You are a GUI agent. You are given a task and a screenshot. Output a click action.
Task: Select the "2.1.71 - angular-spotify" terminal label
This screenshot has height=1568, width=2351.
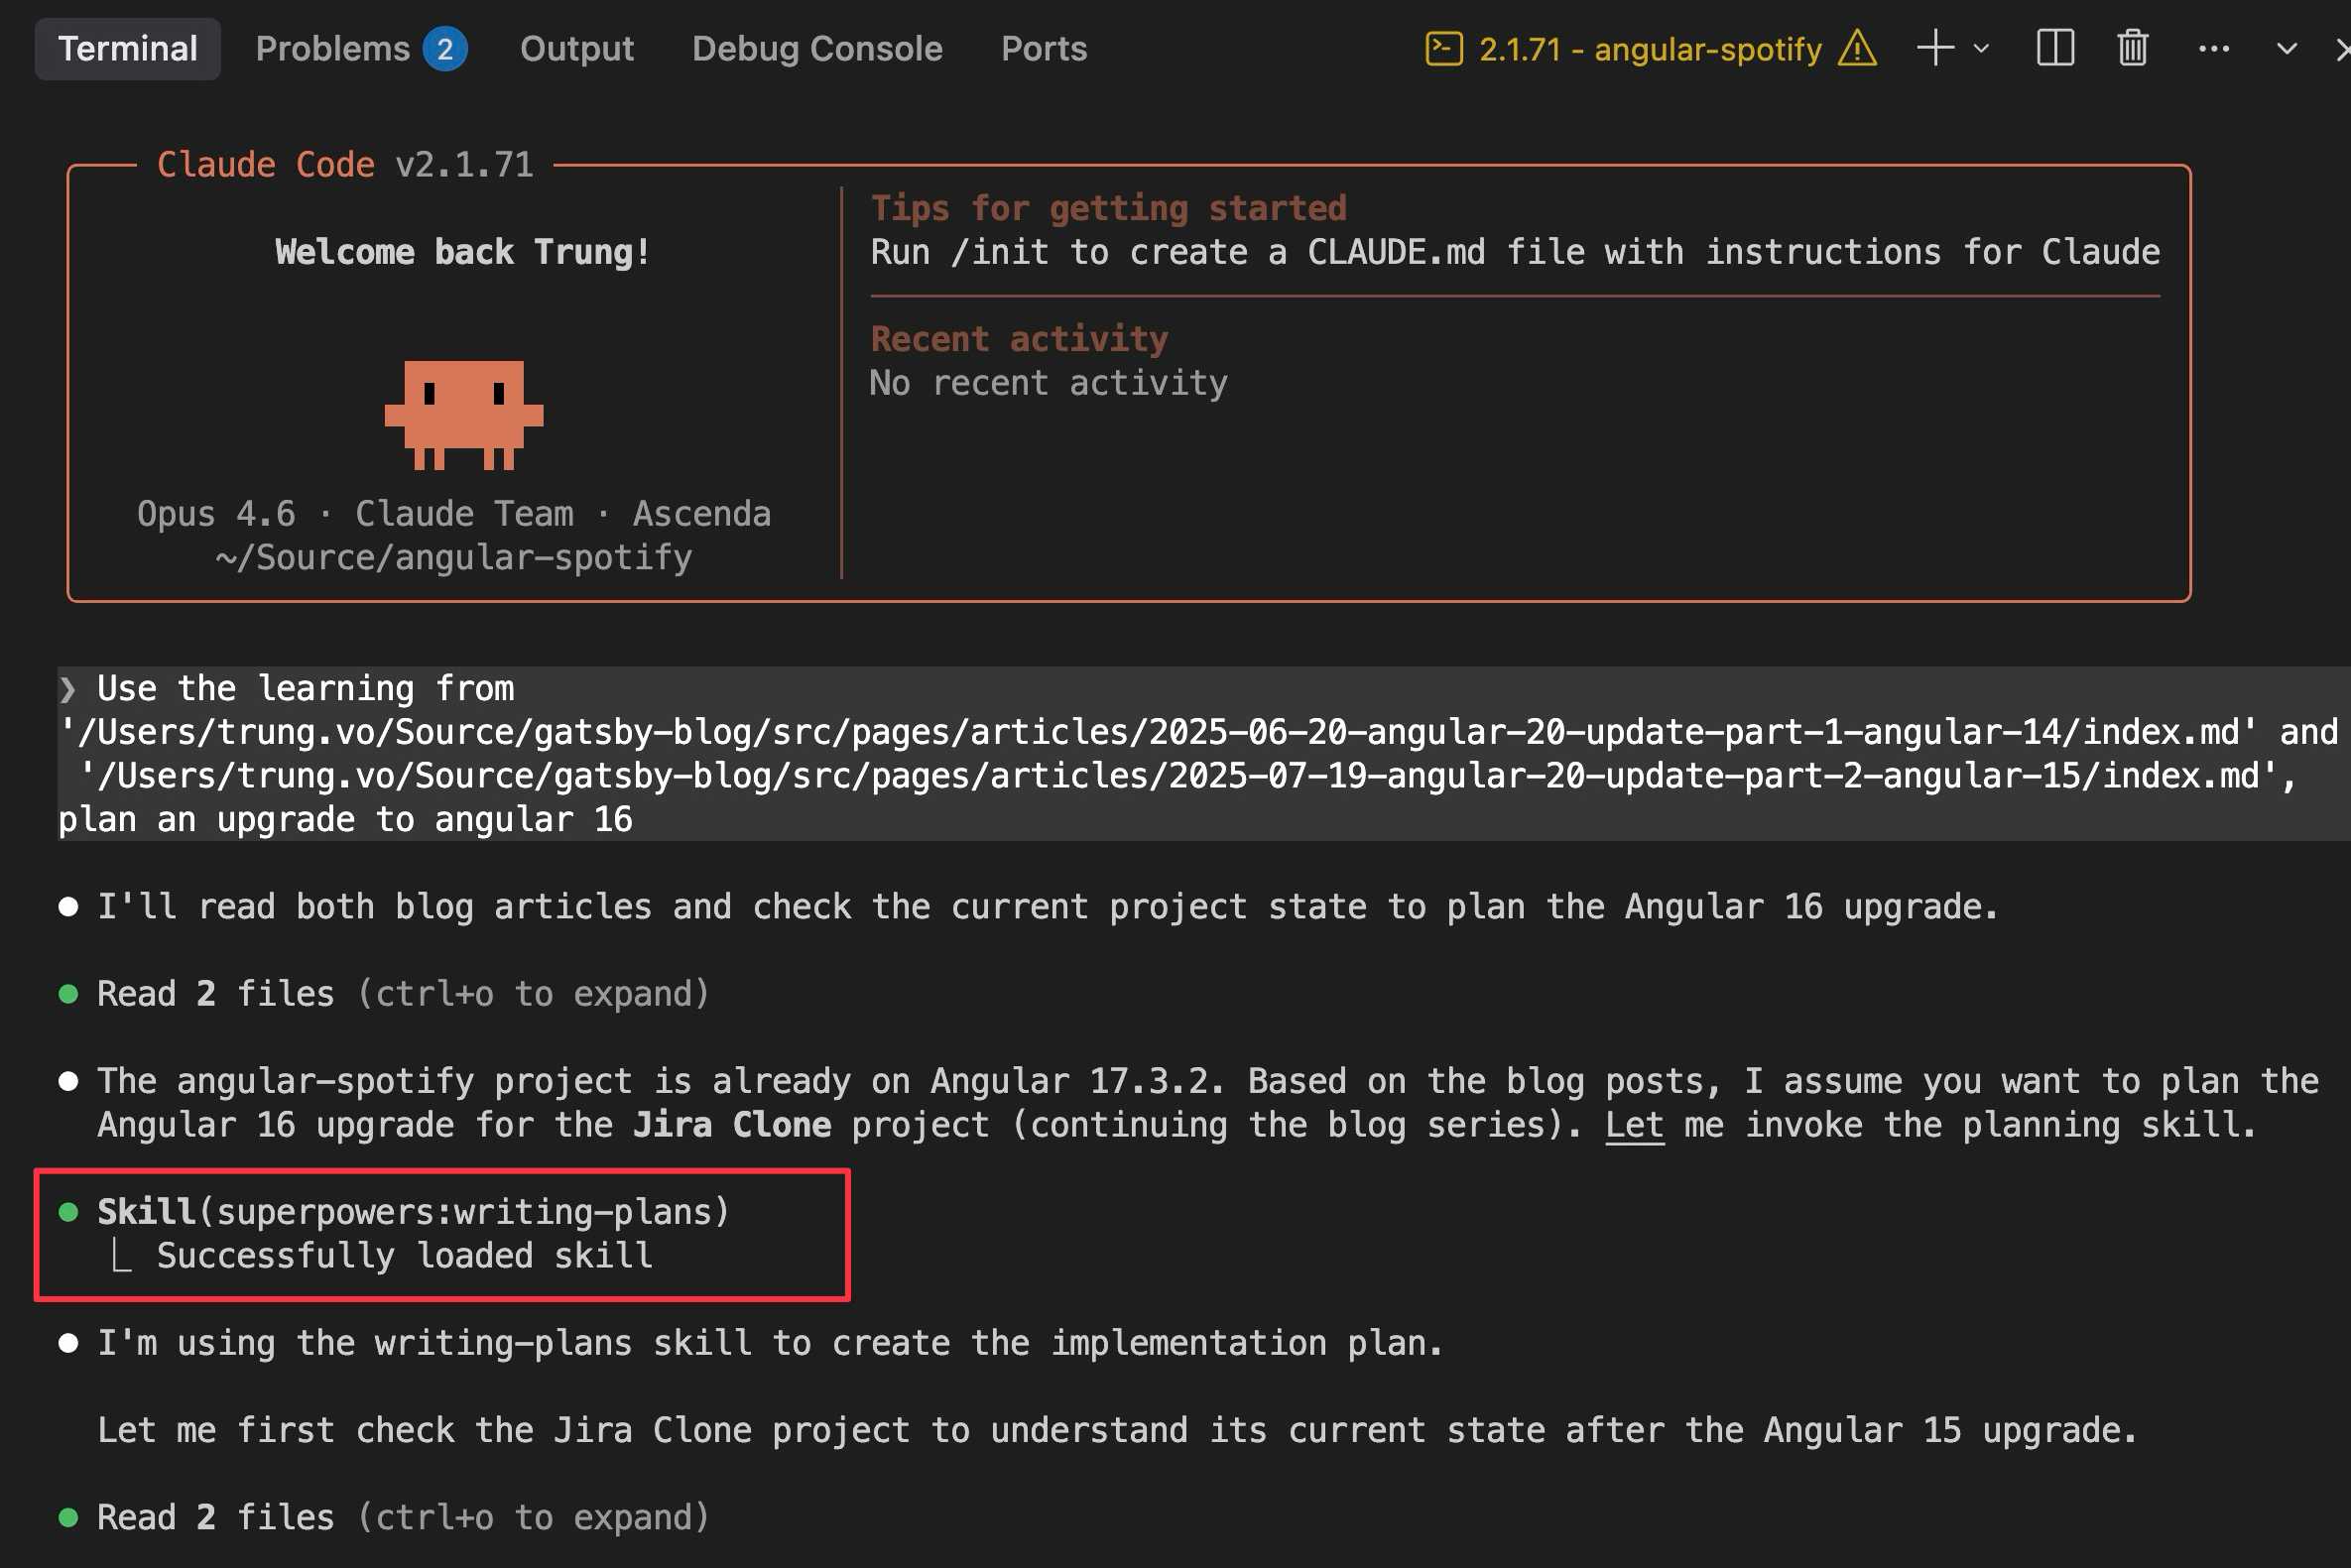coord(1650,49)
